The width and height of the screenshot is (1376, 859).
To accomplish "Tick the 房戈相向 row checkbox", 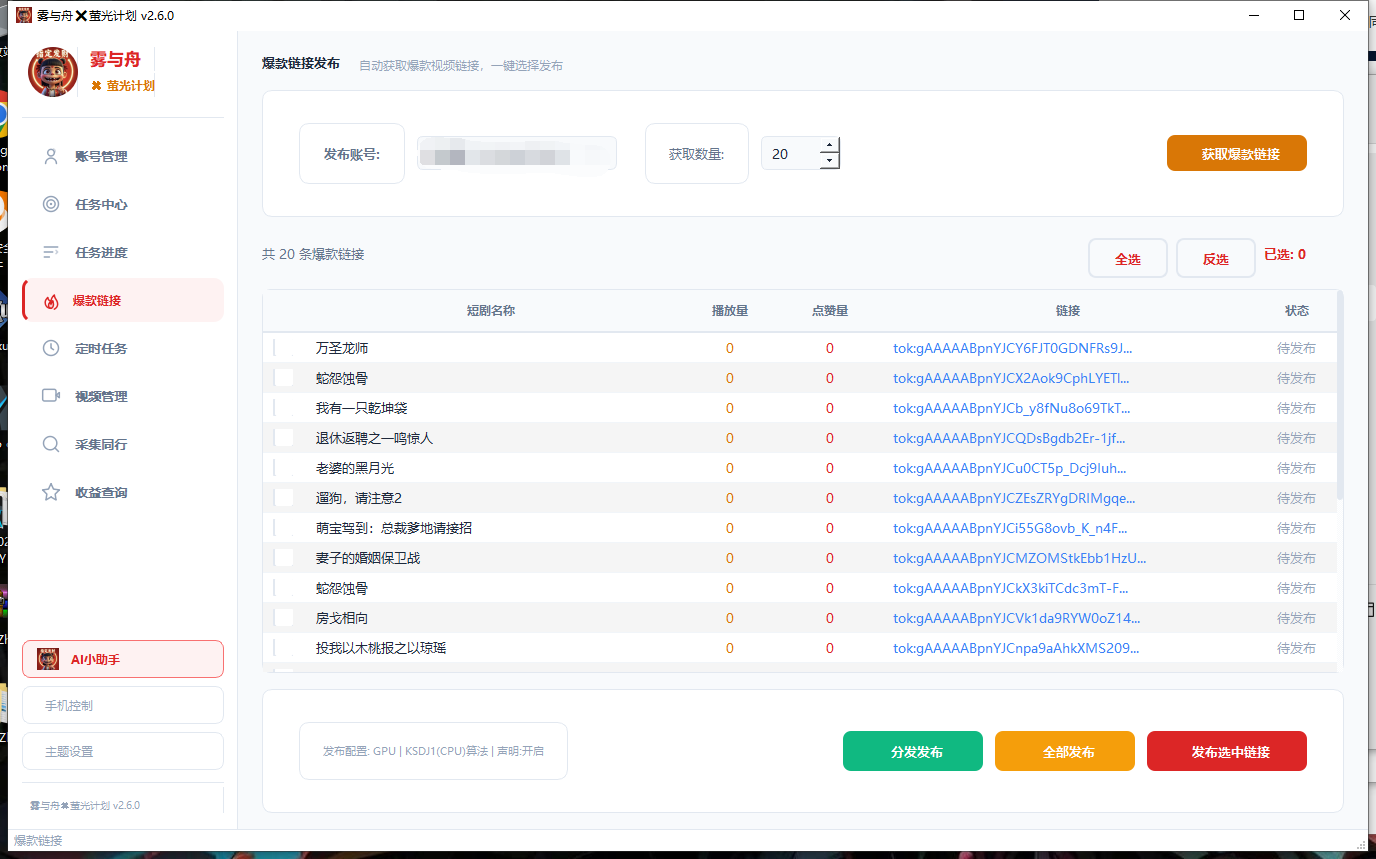I will [x=284, y=618].
